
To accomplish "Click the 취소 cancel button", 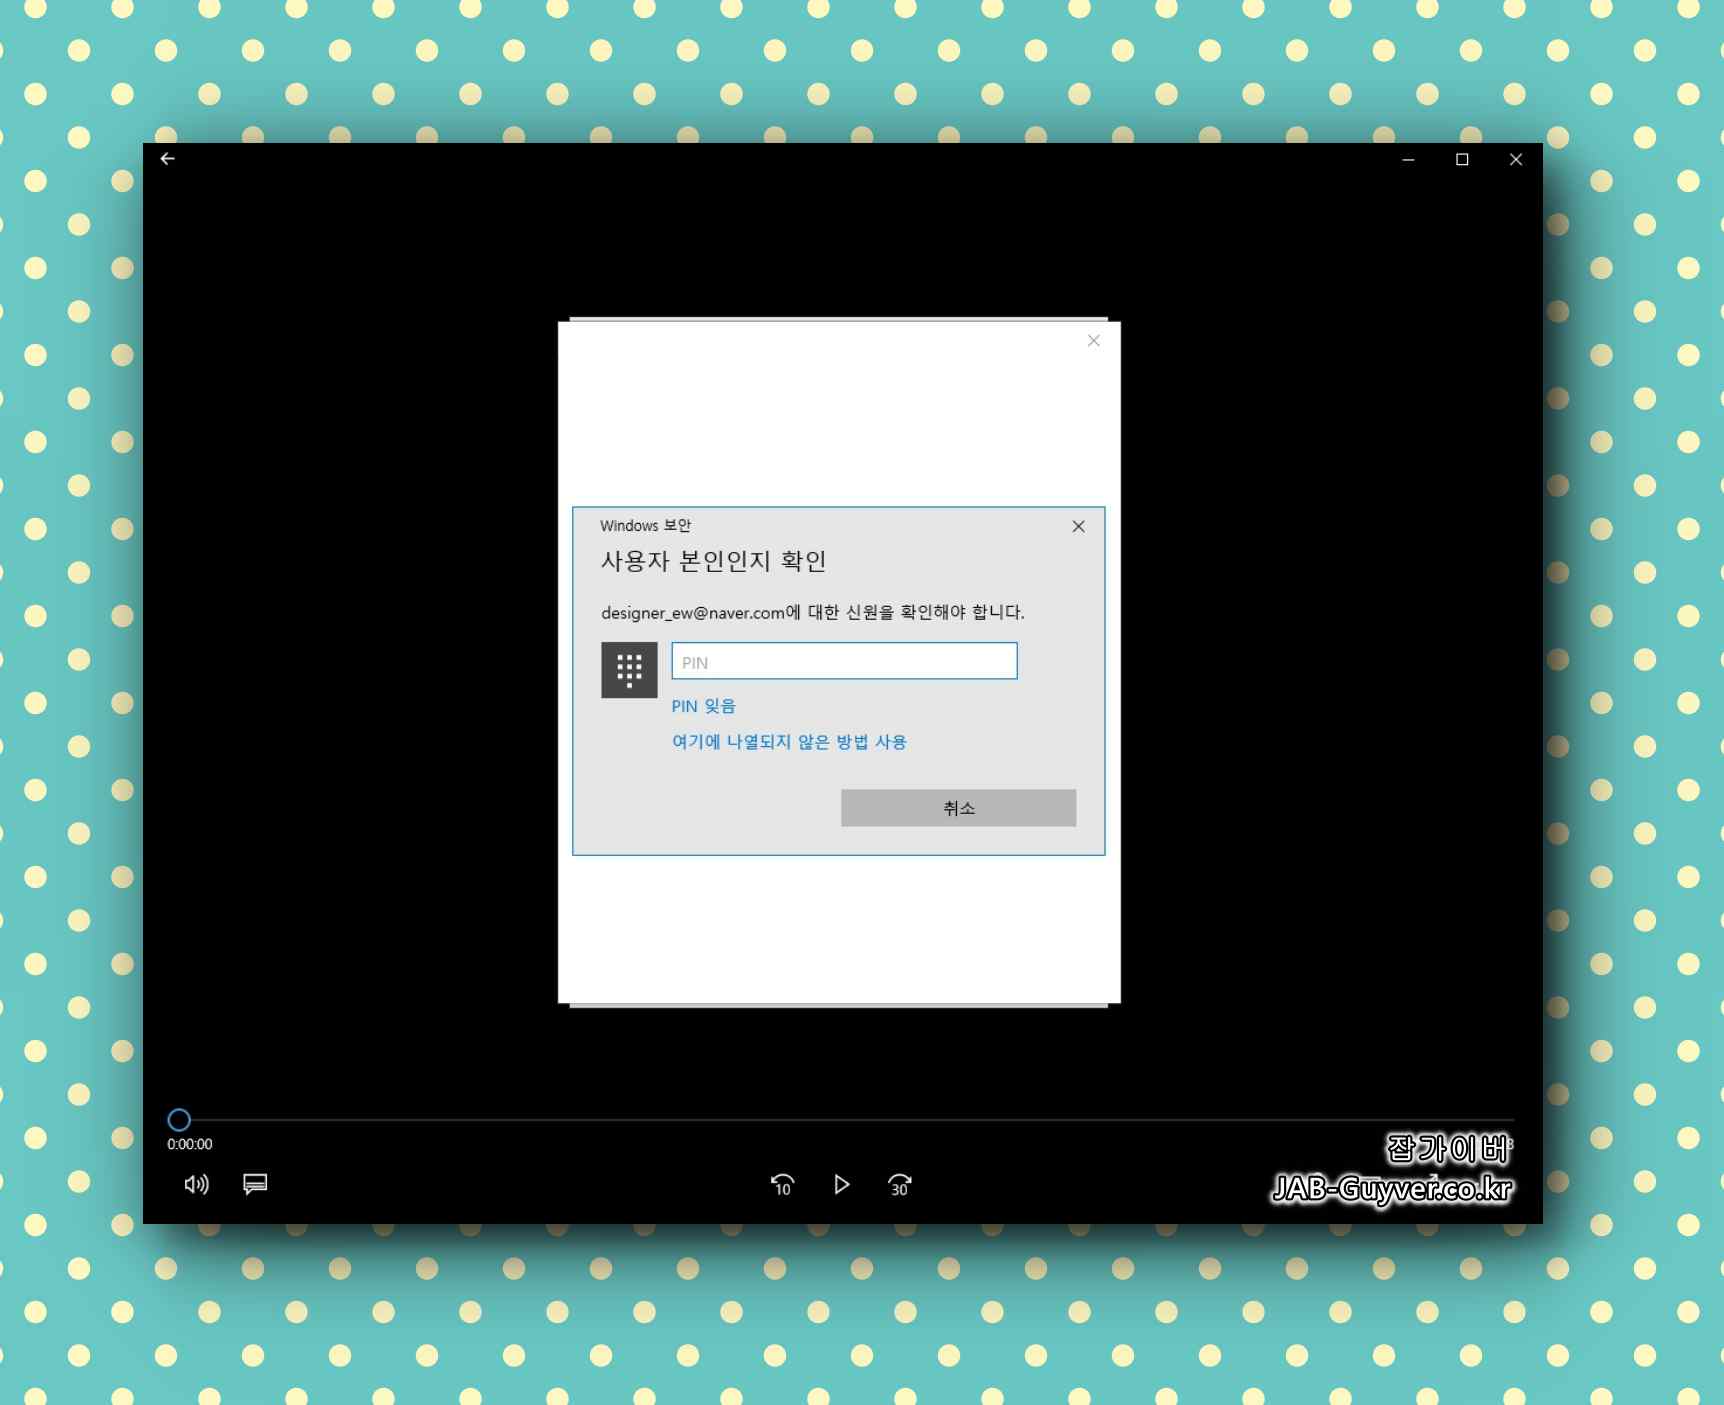I will click(958, 808).
